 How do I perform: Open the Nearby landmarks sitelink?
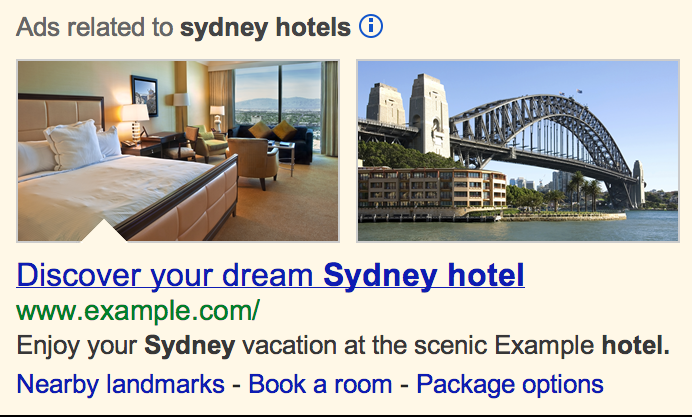click(x=120, y=384)
